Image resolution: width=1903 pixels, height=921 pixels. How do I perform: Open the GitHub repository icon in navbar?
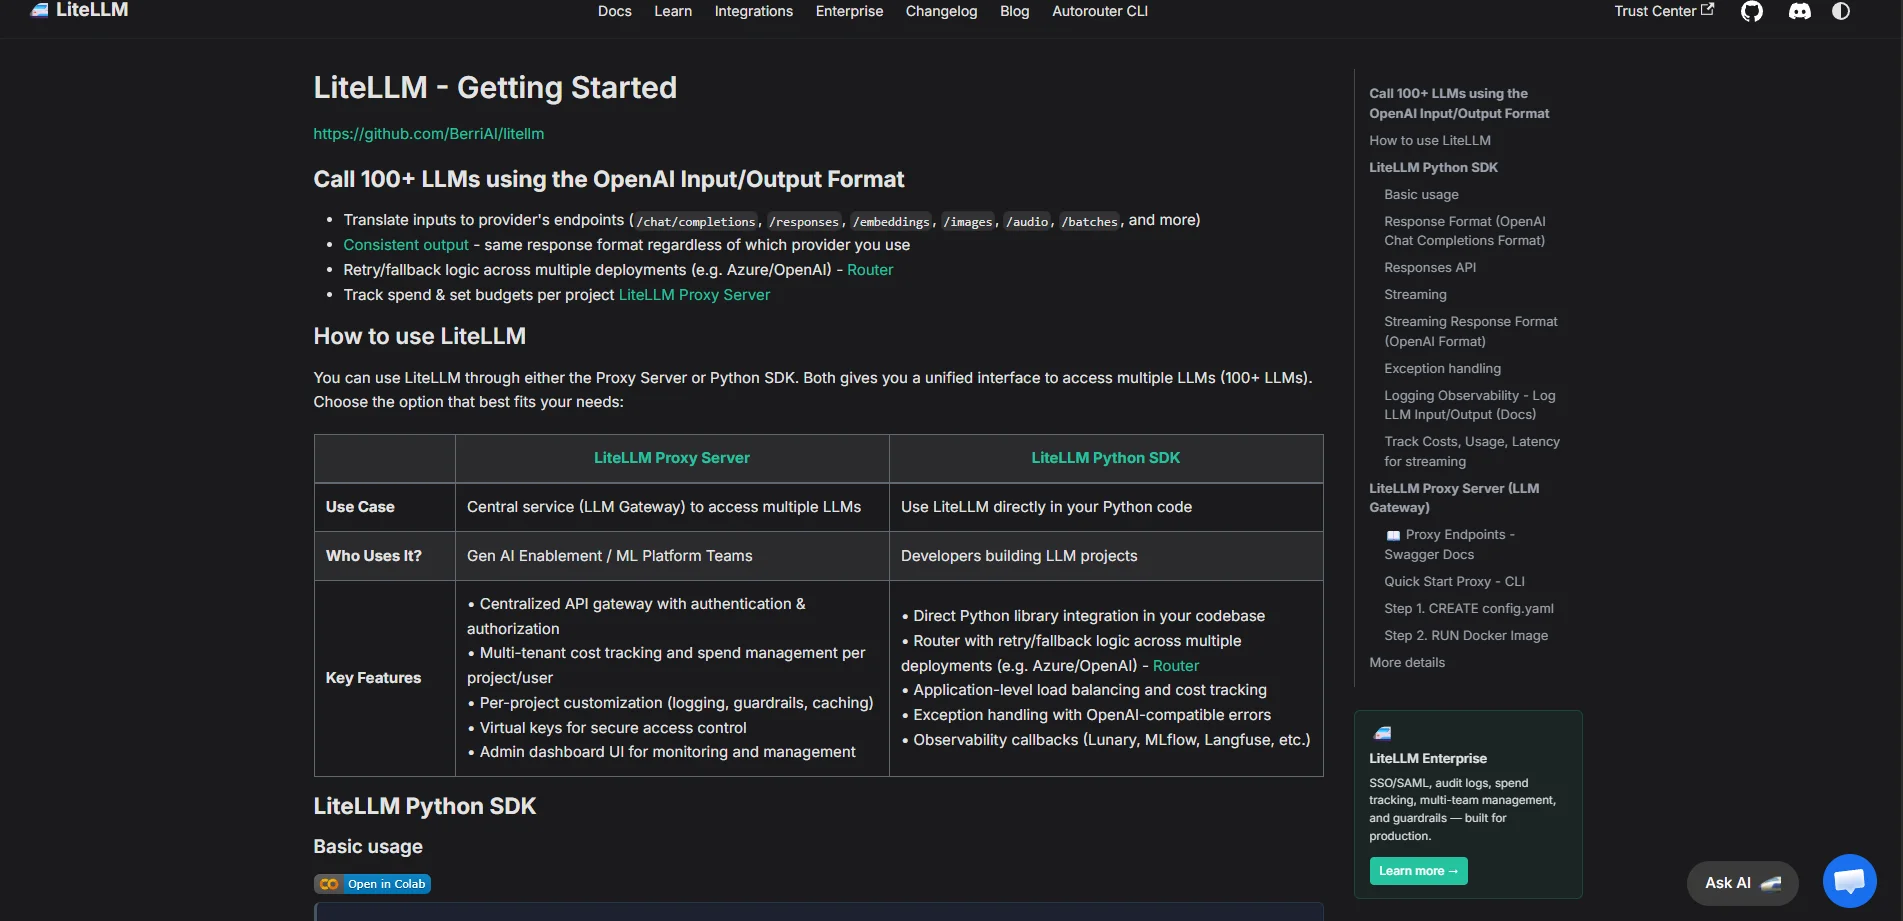(x=1752, y=11)
